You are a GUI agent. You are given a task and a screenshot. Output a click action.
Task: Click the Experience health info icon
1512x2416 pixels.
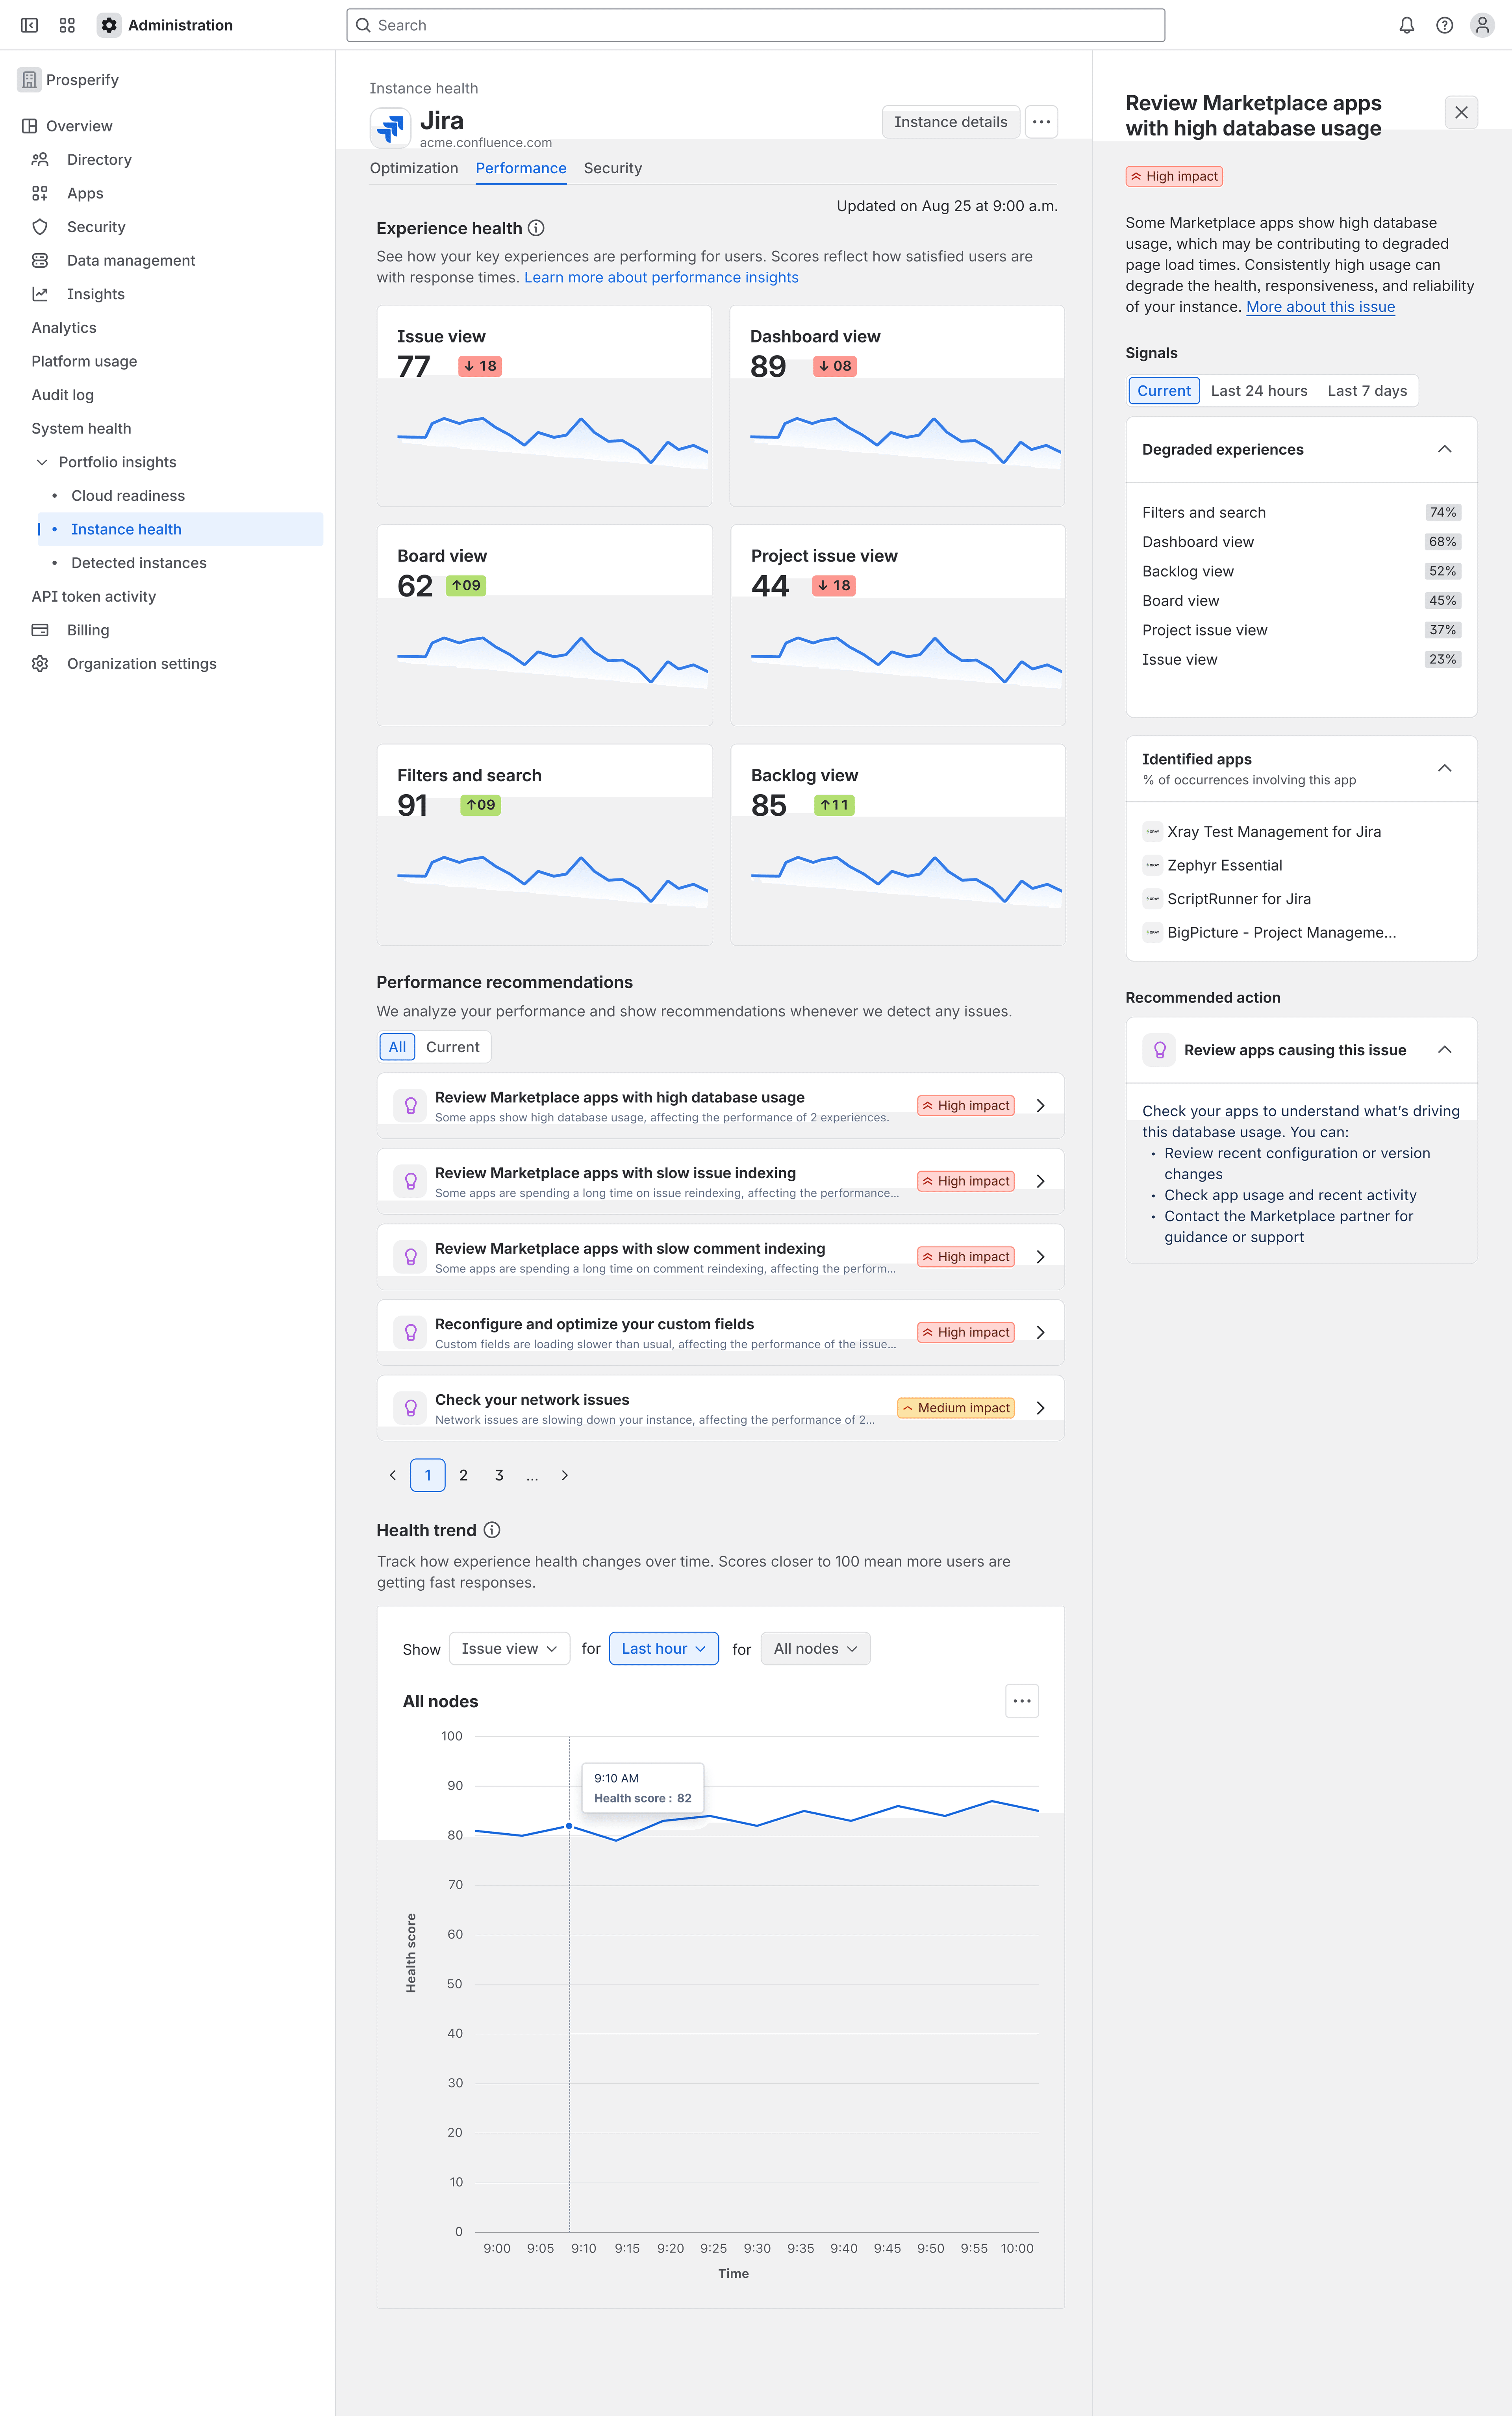[536, 228]
